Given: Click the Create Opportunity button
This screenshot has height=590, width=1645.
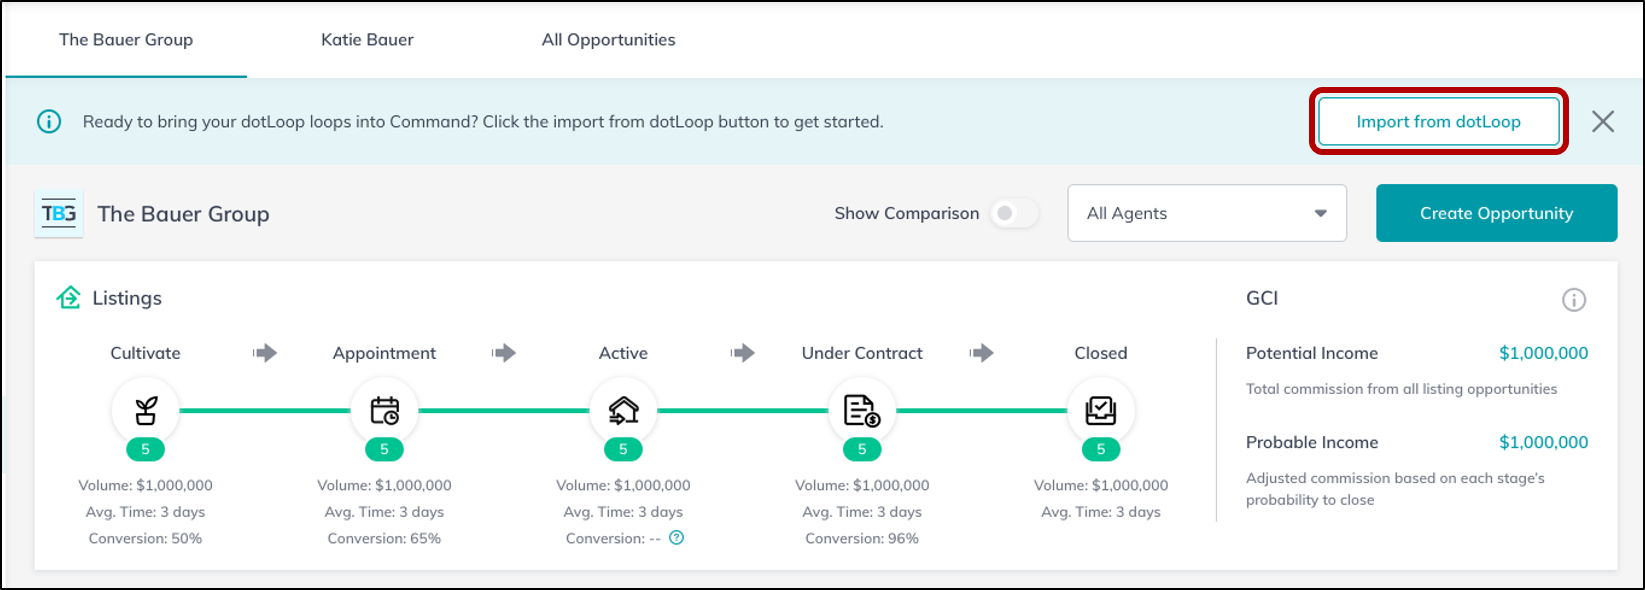Looking at the screenshot, I should click(x=1496, y=213).
